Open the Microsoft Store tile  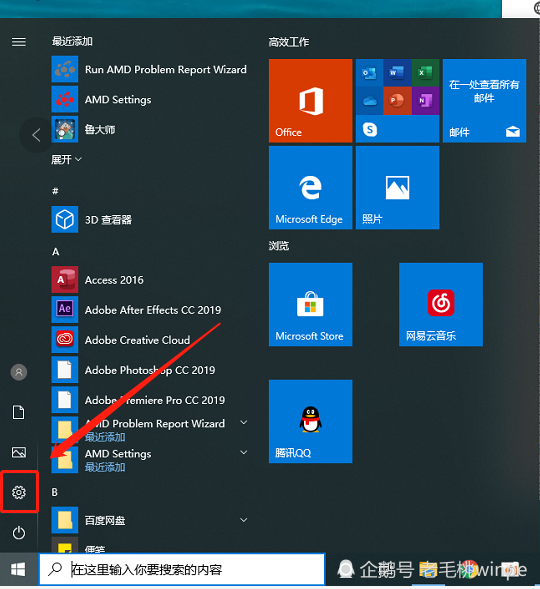[x=311, y=304]
